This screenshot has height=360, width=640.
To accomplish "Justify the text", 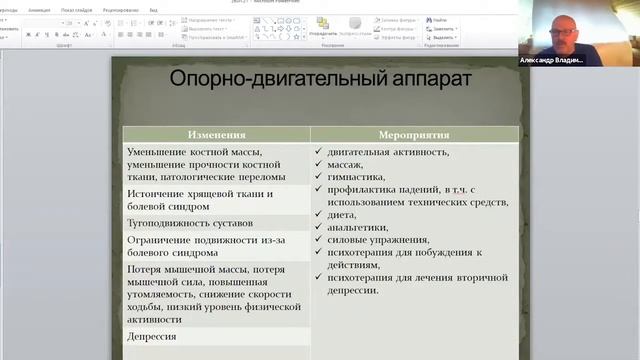I will tap(149, 35).
